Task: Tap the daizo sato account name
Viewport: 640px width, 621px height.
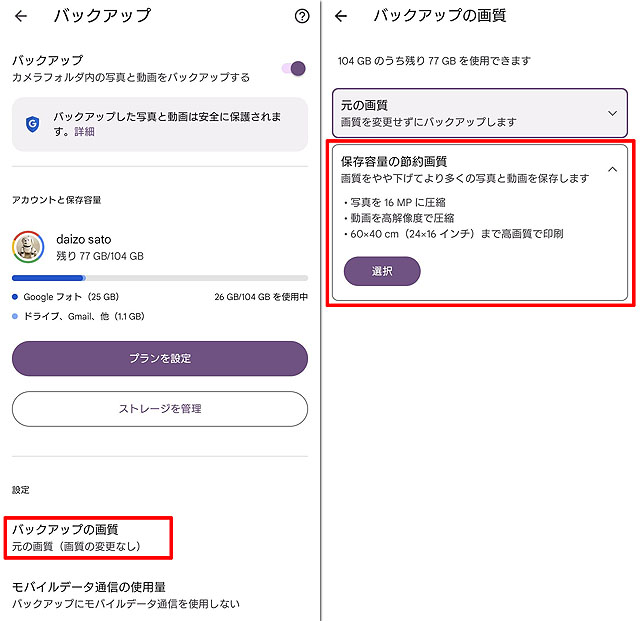Action: pos(84,239)
